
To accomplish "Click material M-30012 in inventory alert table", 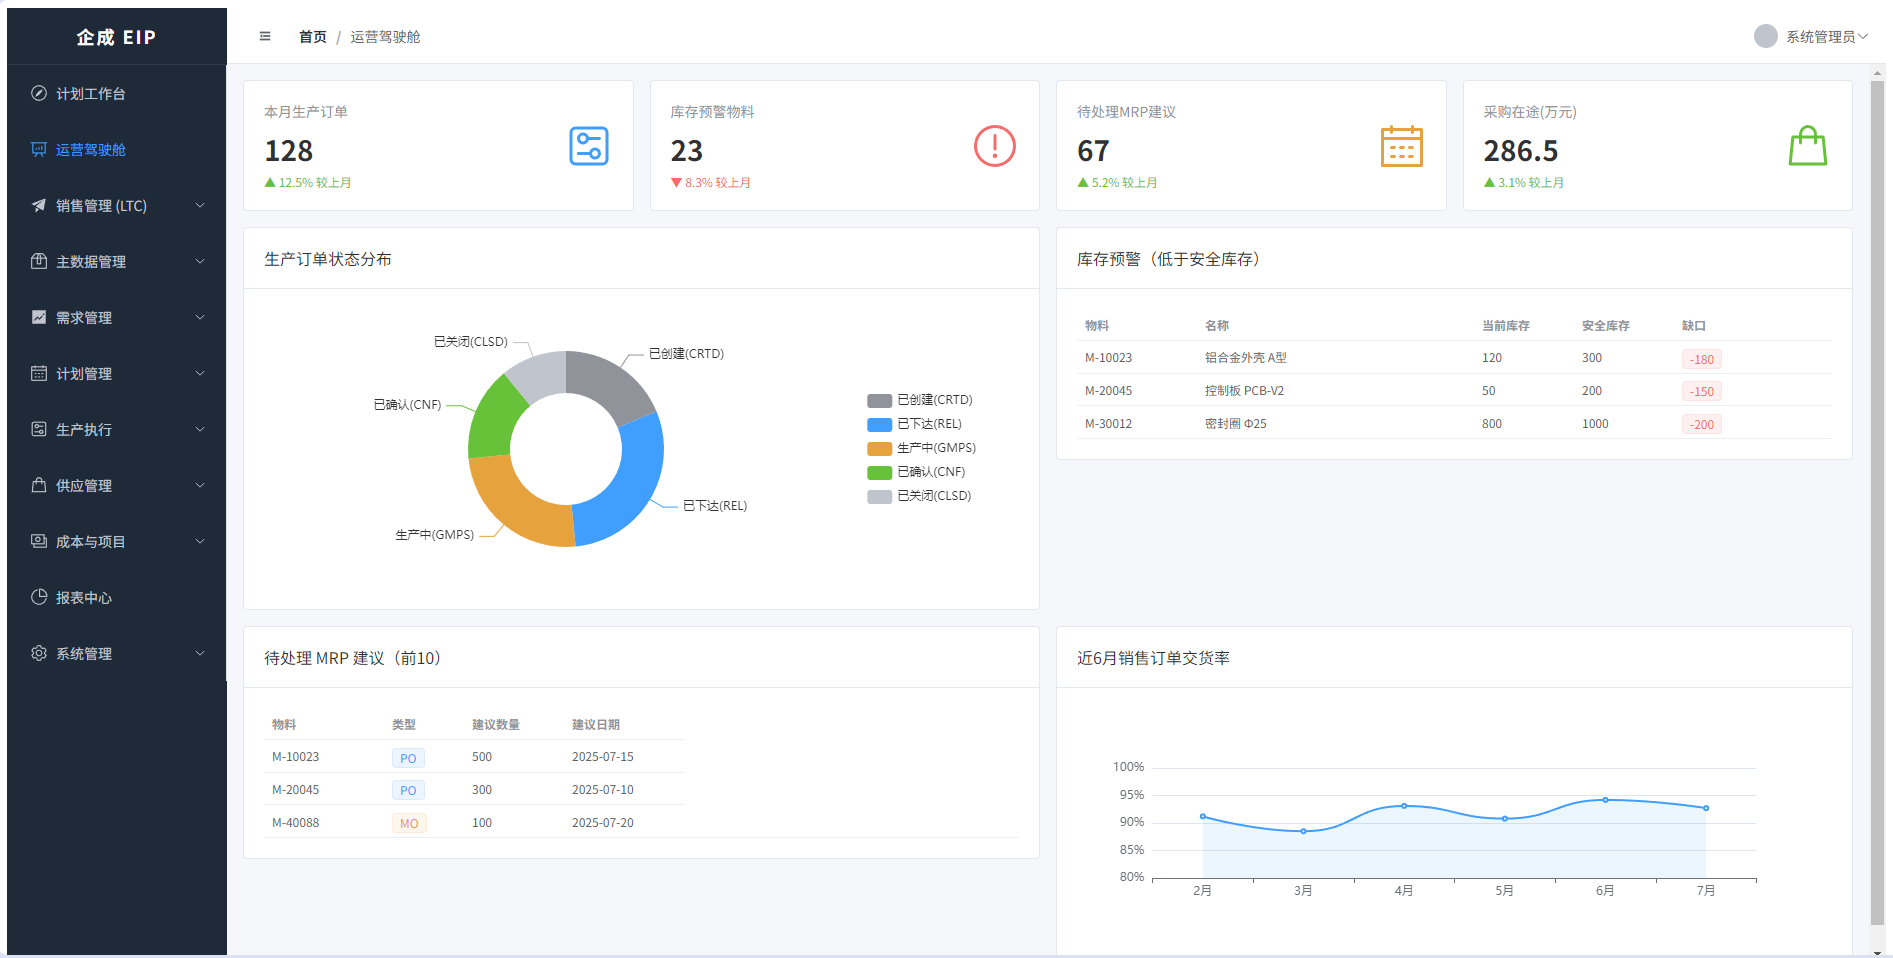I will [1108, 424].
